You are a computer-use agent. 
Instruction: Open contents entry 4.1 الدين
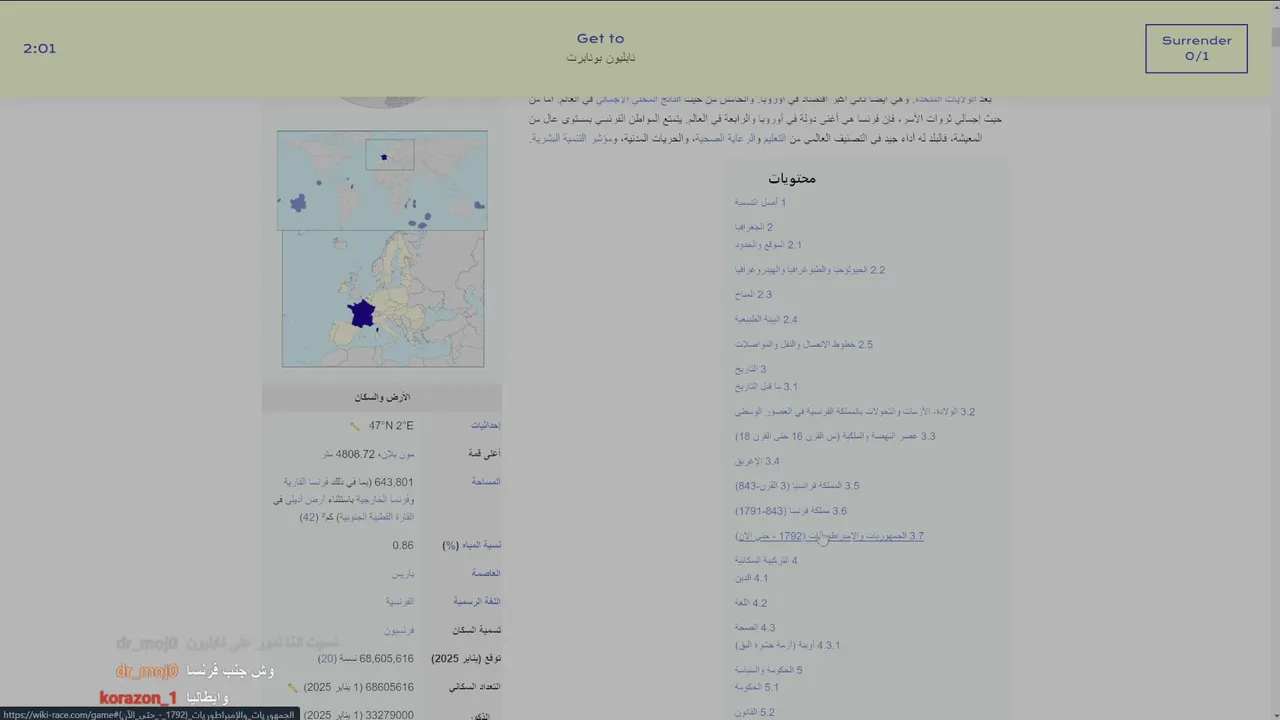751,578
